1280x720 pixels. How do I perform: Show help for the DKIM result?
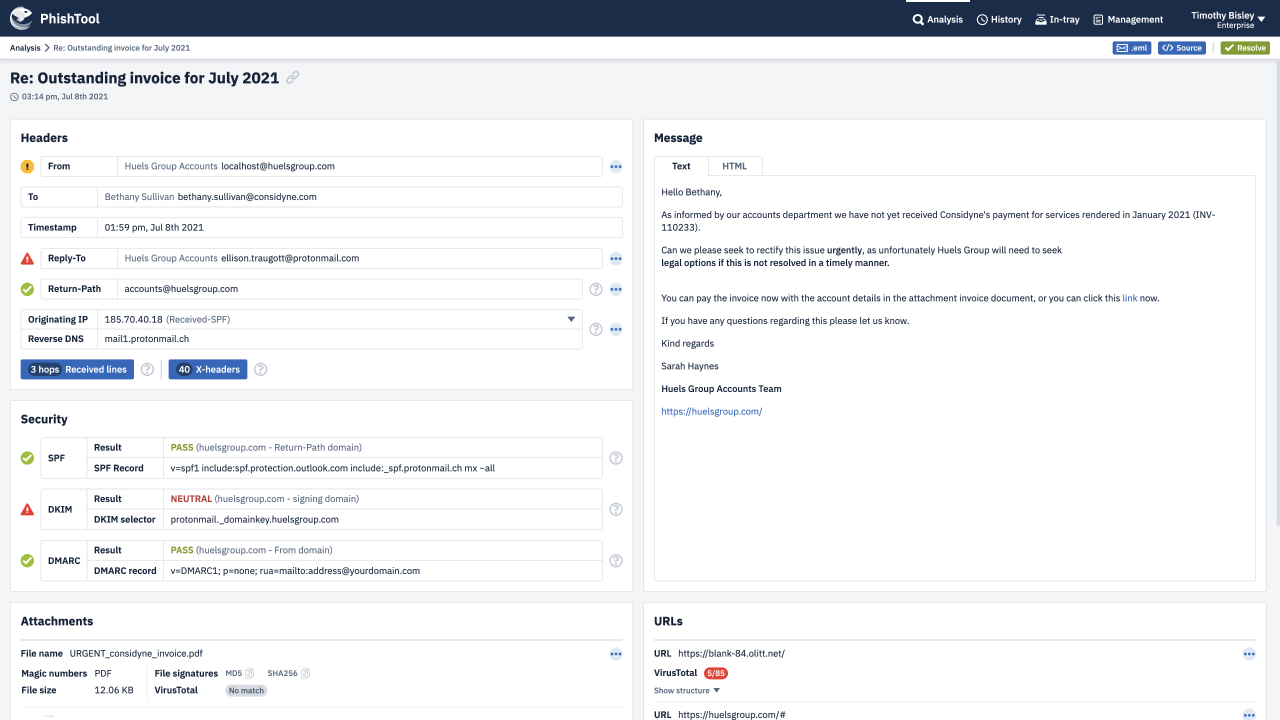coord(616,509)
